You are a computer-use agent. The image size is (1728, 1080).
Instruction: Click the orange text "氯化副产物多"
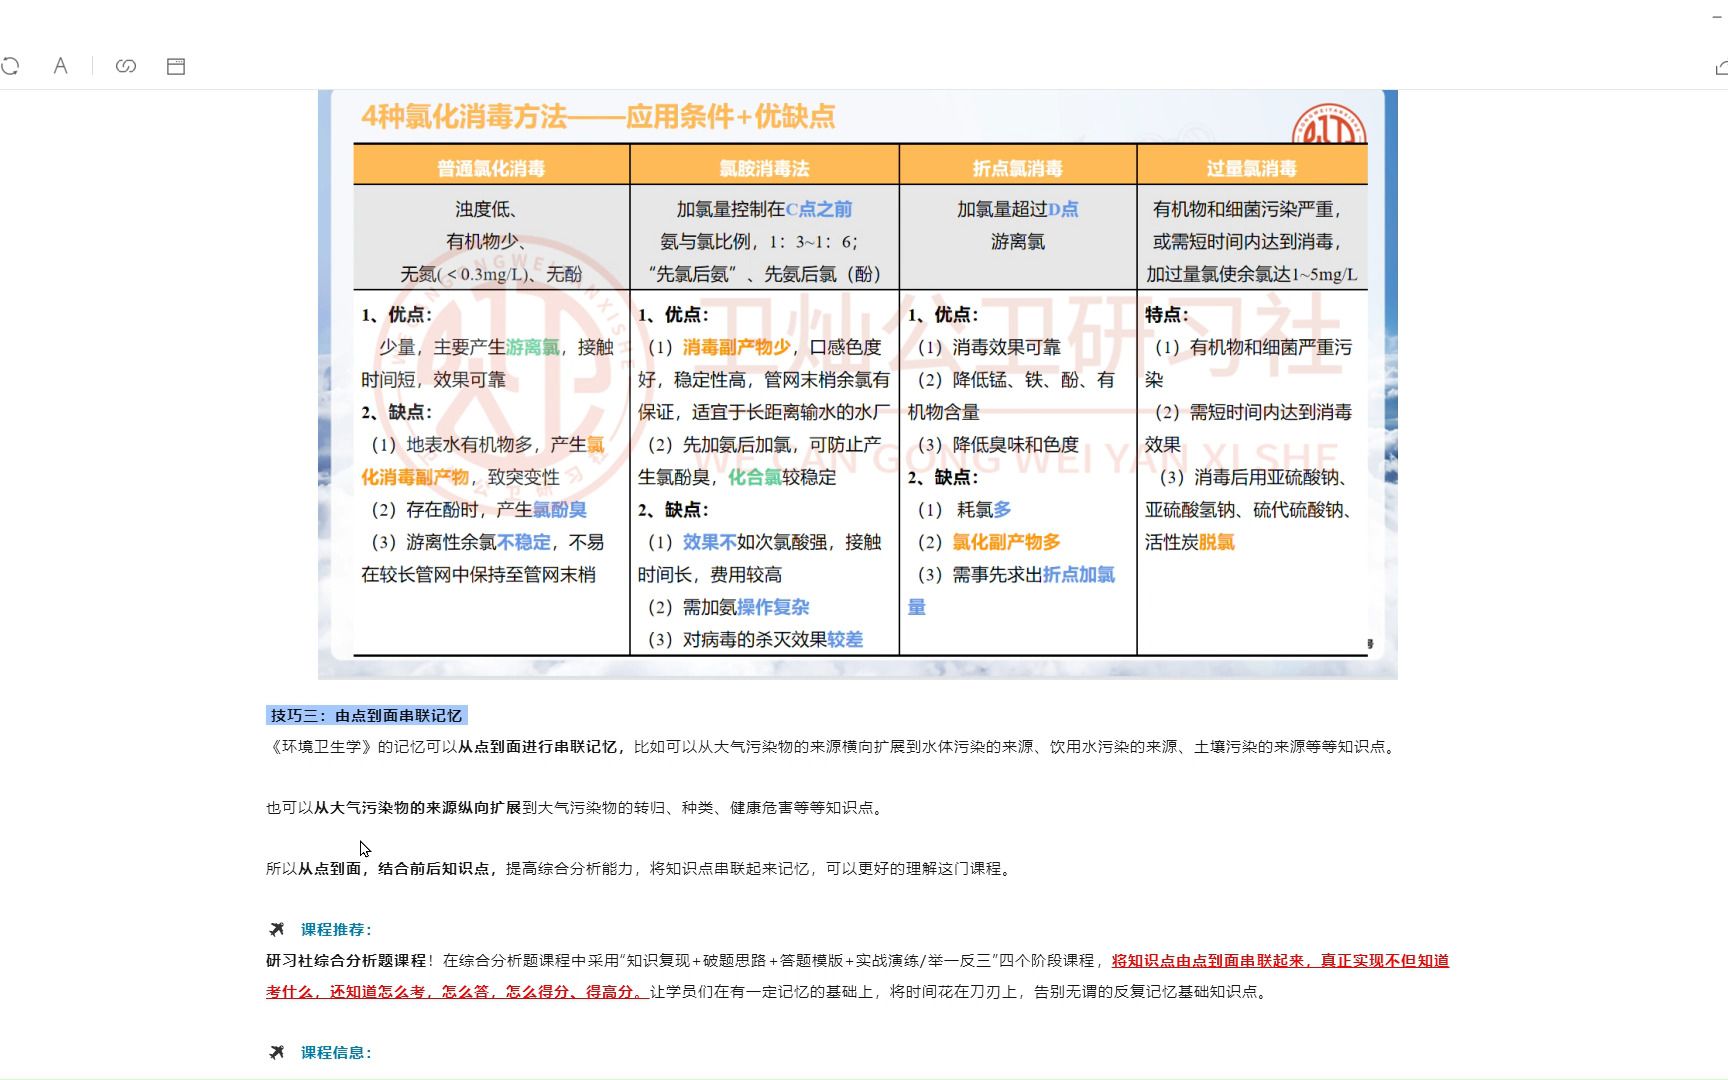point(1006,542)
